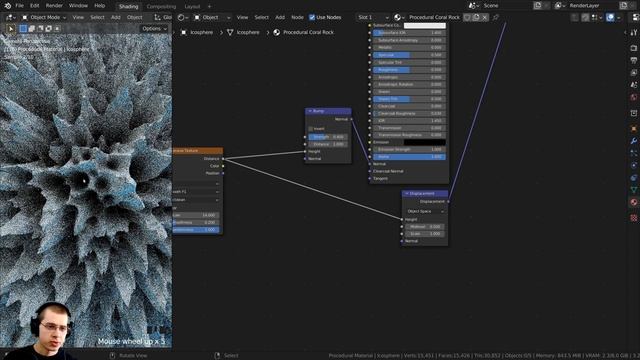
Task: Open viewport Select menu
Action: [97, 17]
